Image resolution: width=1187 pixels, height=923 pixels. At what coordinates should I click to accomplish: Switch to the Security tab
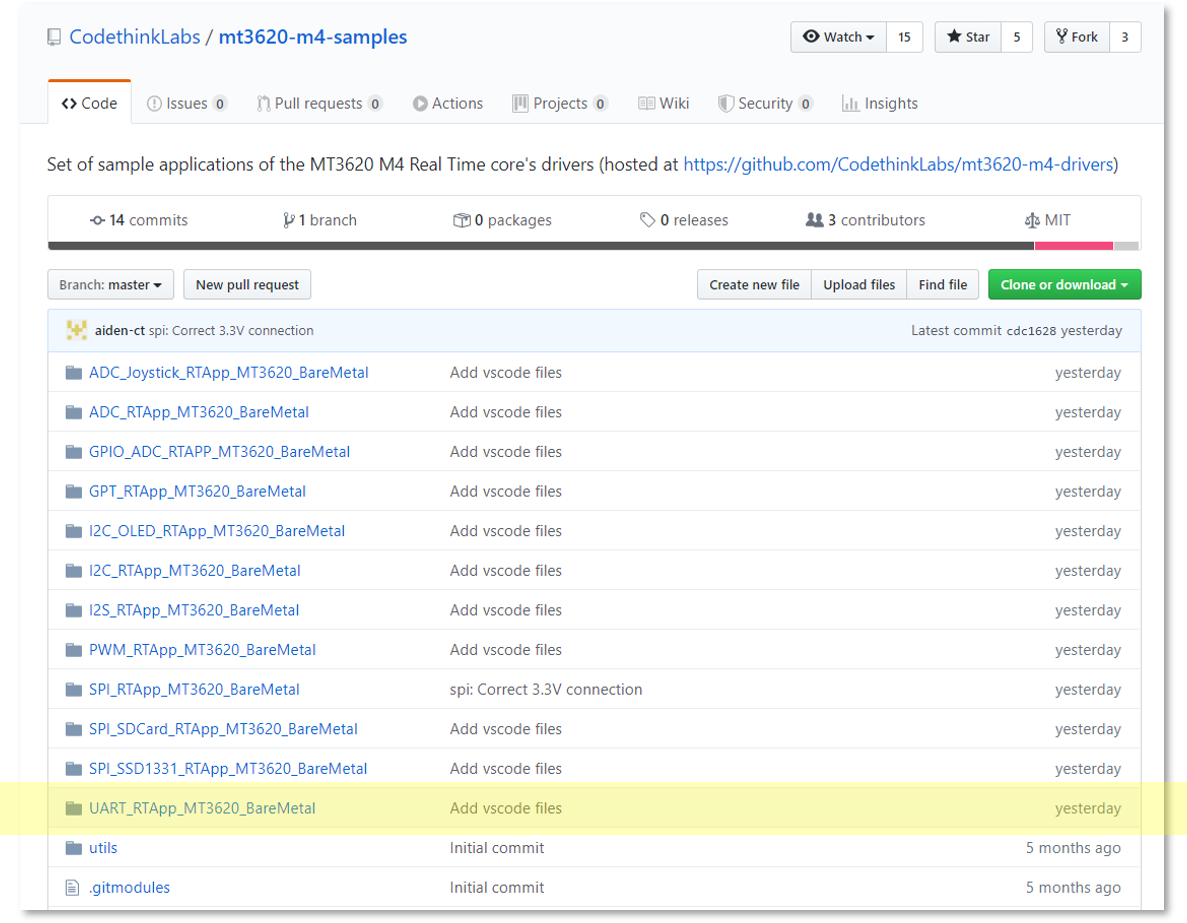(765, 104)
